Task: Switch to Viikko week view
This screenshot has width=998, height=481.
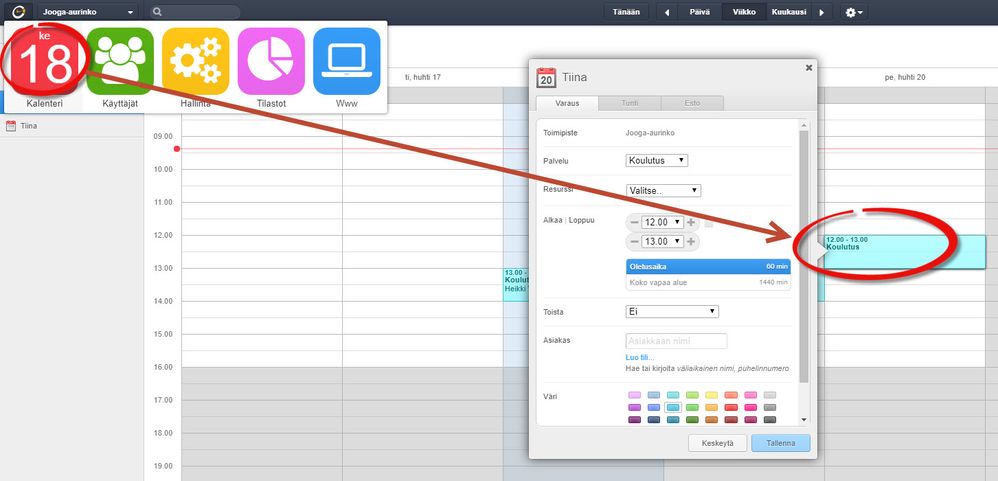Action: pos(744,12)
